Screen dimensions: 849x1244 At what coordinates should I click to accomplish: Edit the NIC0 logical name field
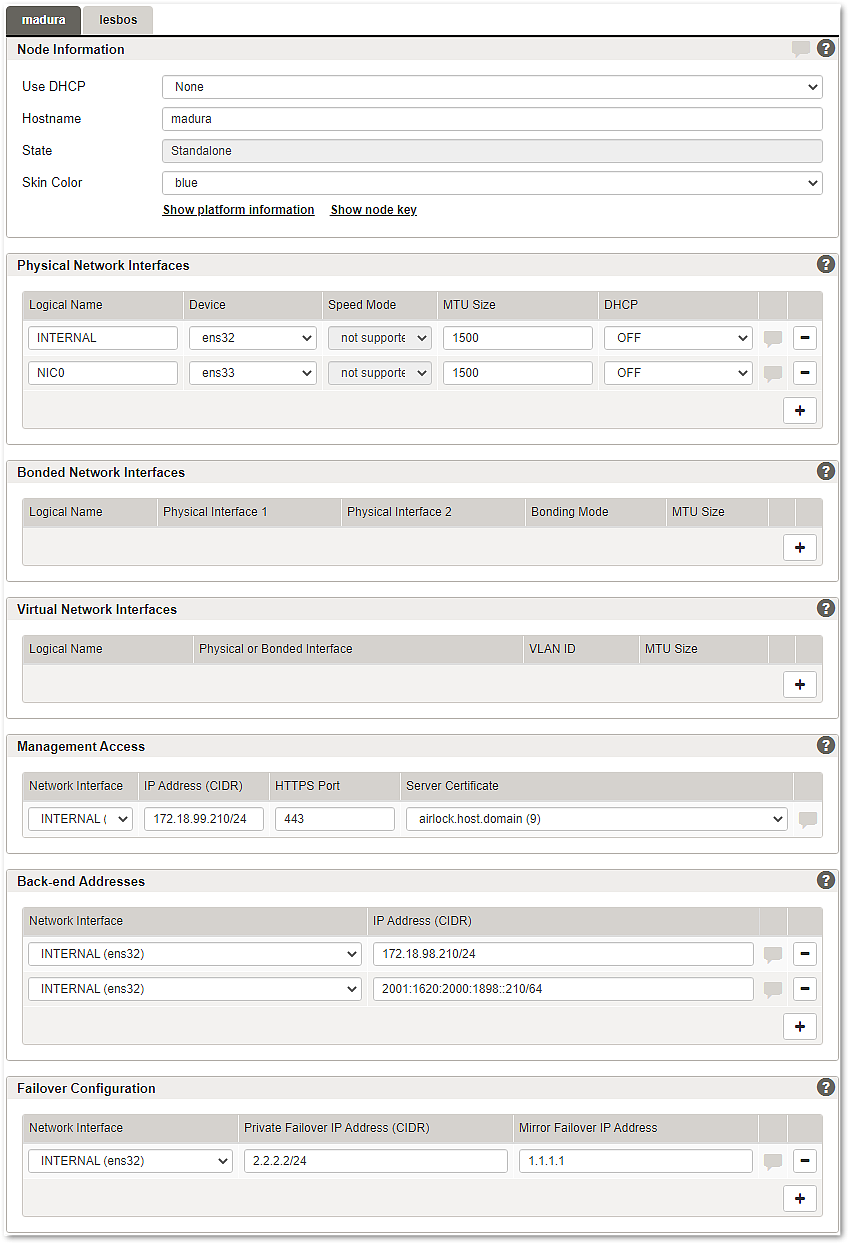click(103, 373)
